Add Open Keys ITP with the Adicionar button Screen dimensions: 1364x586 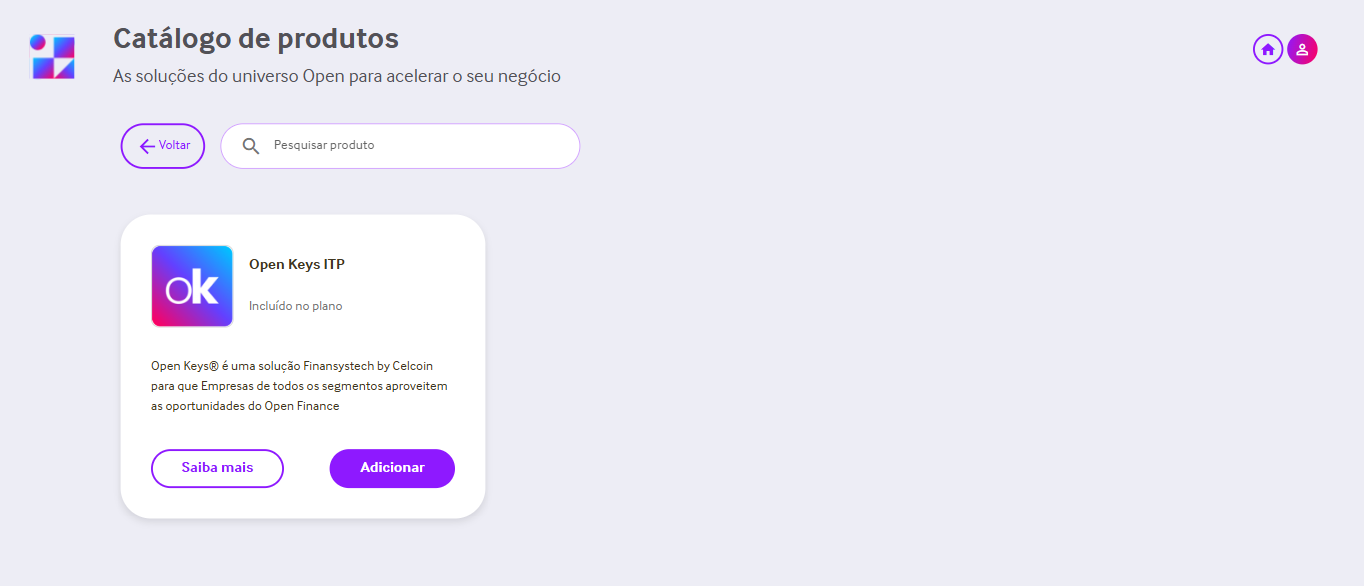(392, 468)
